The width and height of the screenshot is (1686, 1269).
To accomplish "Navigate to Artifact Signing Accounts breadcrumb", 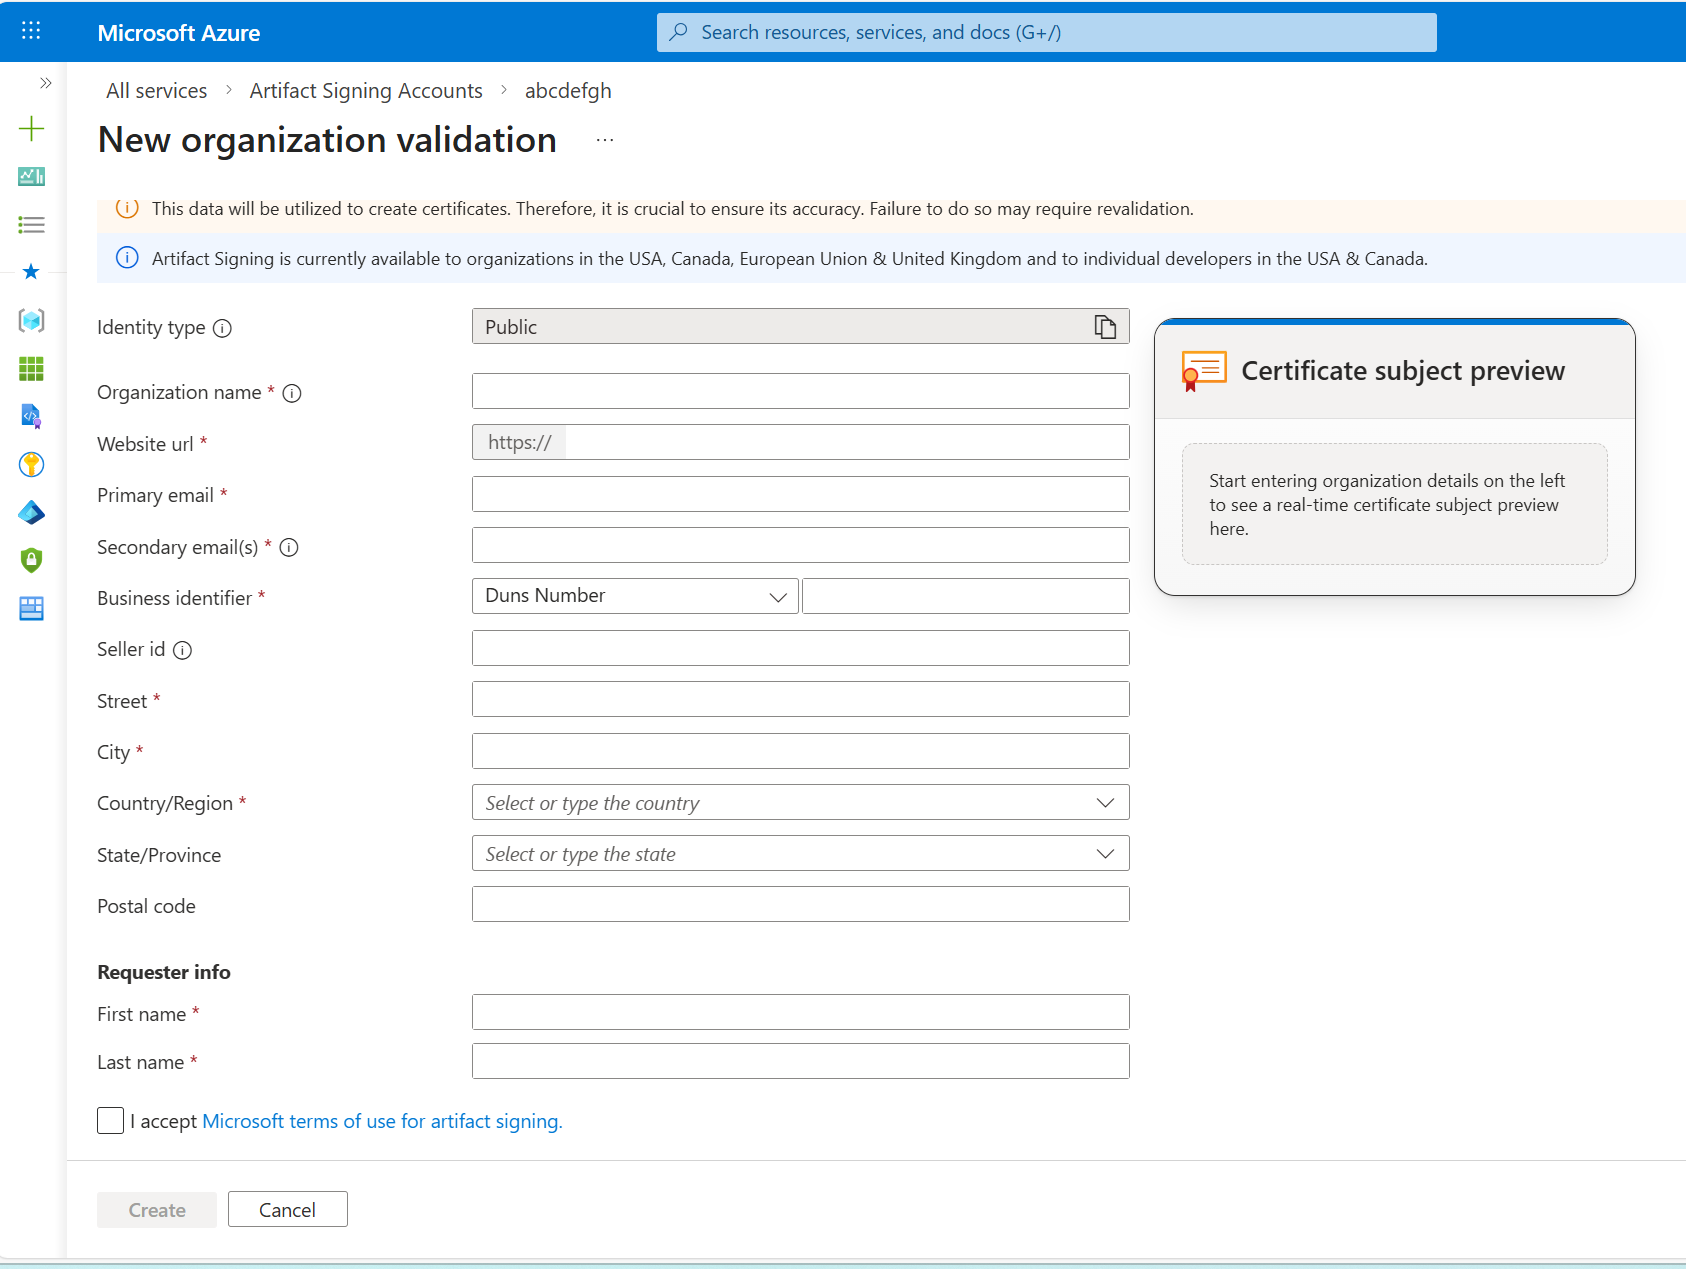I will click(x=366, y=91).
